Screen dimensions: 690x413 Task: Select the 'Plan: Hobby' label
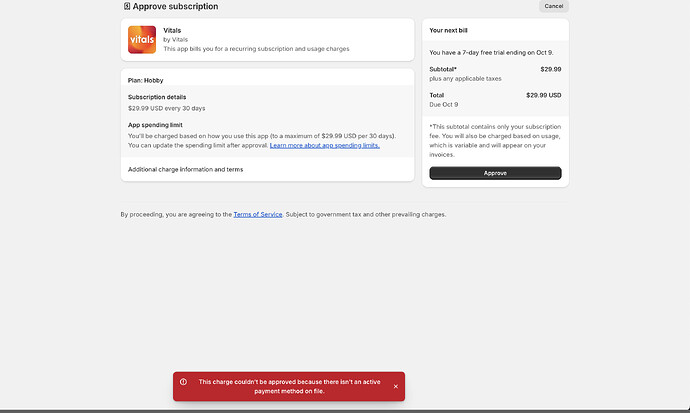click(146, 80)
